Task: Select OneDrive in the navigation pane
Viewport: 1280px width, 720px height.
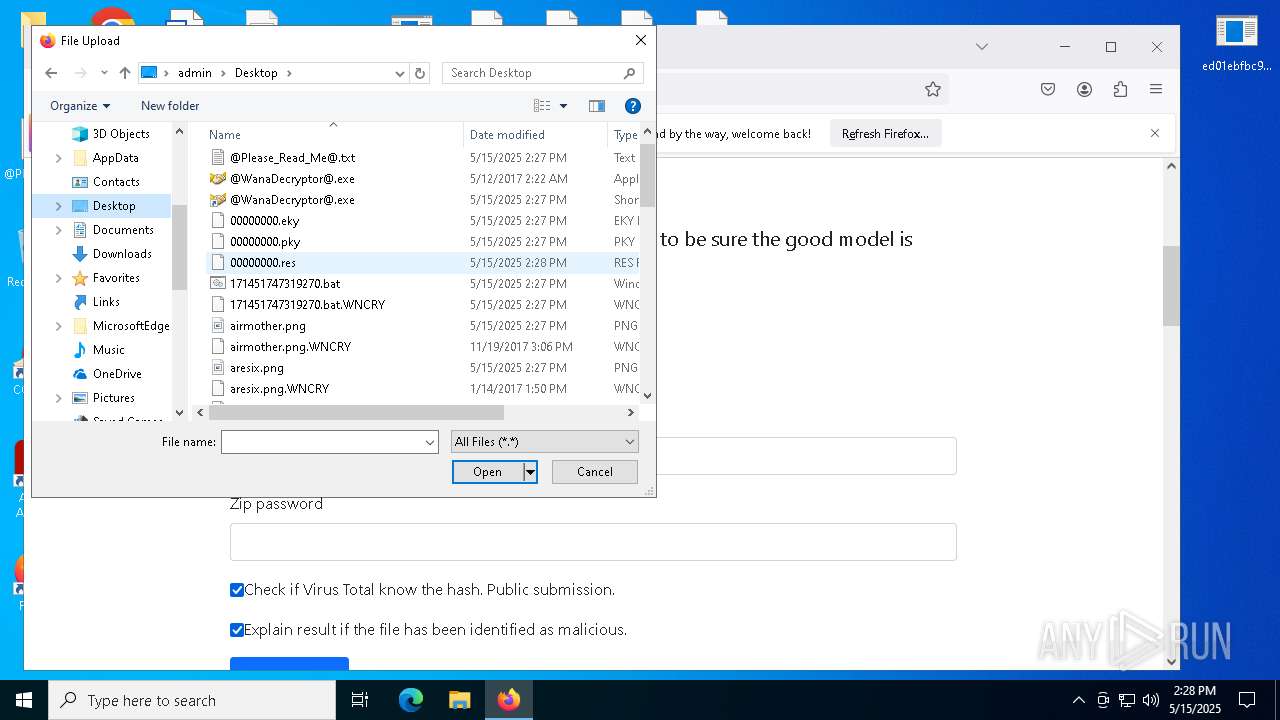Action: [x=117, y=374]
